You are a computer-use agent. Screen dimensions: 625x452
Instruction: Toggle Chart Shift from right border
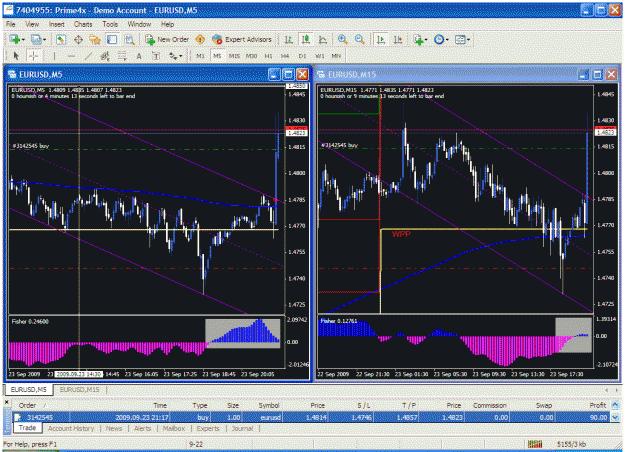click(x=397, y=39)
